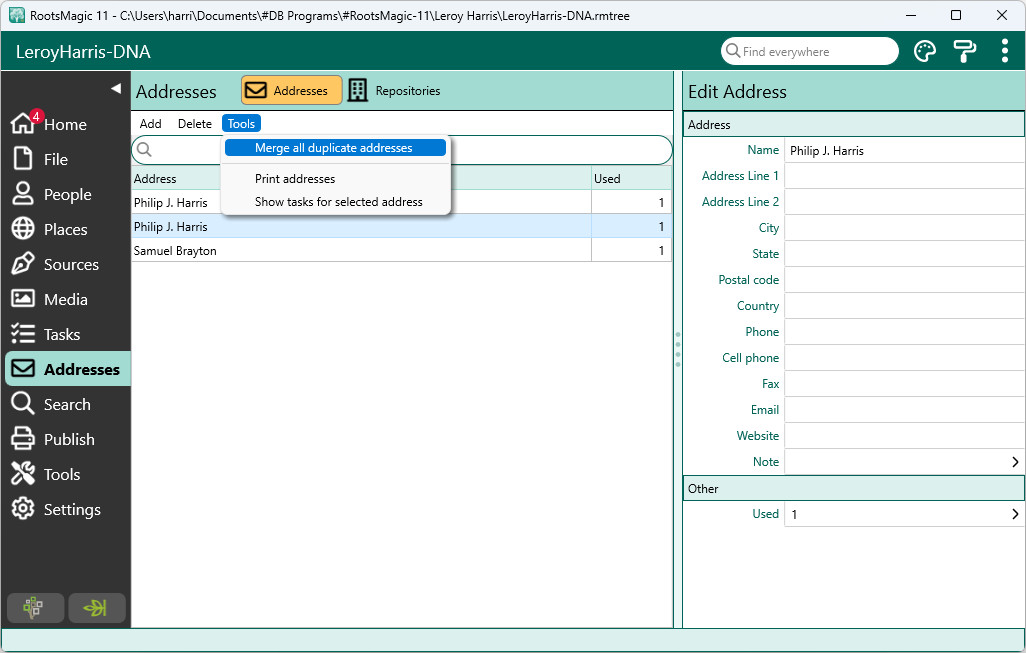This screenshot has width=1026, height=653.
Task: Click the Cell phone field
Action: click(x=904, y=358)
